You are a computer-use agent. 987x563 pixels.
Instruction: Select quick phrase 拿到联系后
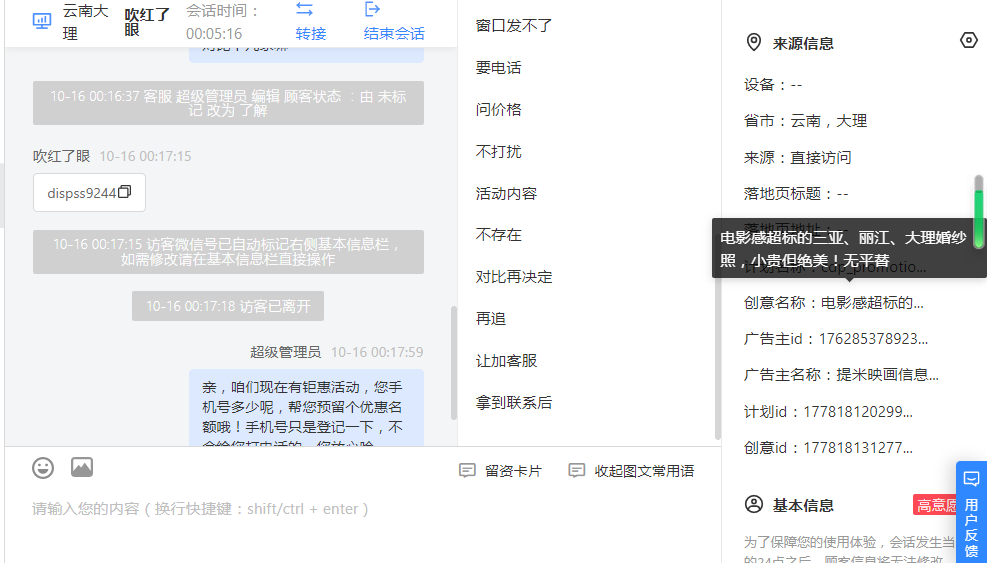(x=514, y=402)
